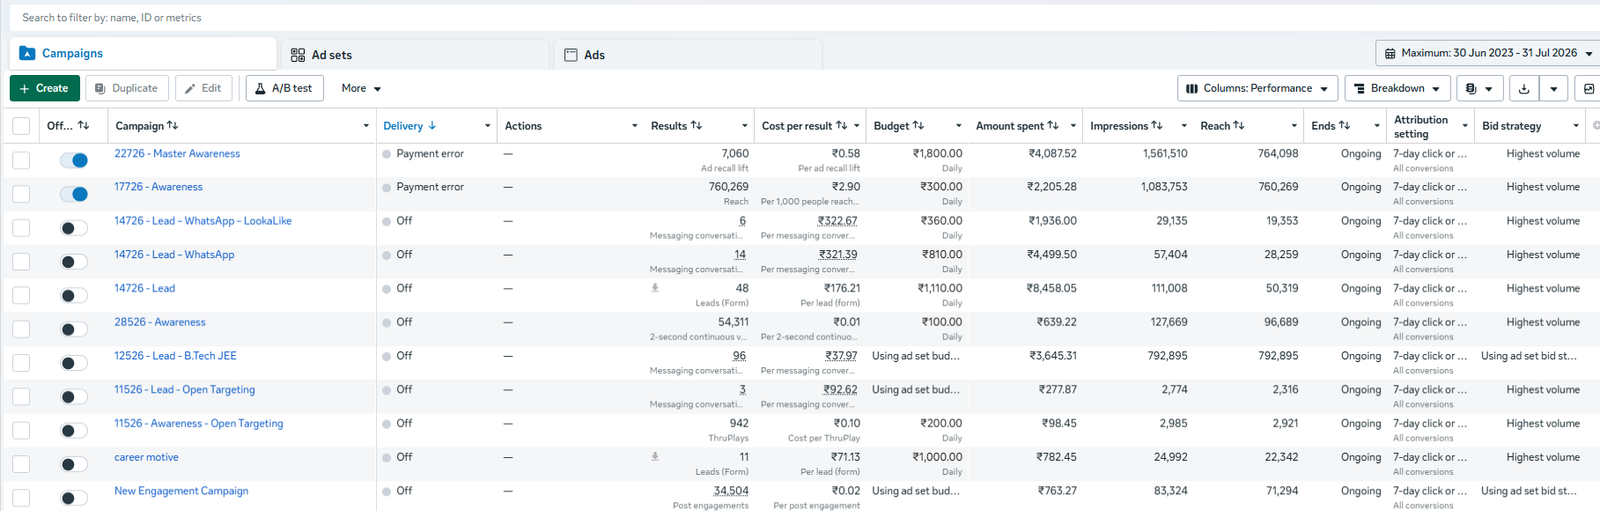Click the green Create button

click(45, 88)
